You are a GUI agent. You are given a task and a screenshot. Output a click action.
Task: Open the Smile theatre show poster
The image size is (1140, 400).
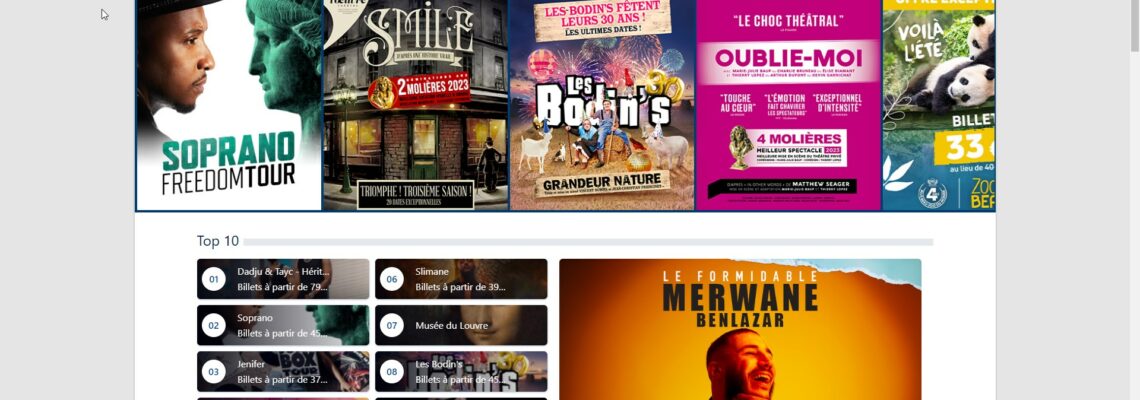click(415, 105)
